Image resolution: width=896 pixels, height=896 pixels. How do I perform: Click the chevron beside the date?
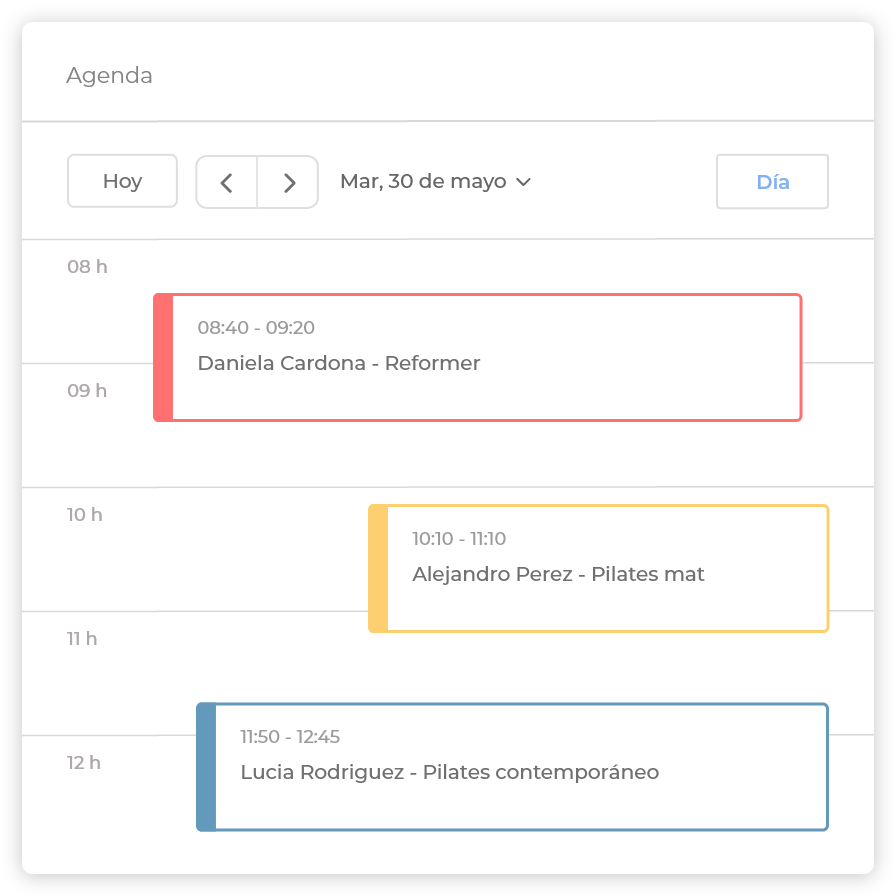tap(523, 182)
